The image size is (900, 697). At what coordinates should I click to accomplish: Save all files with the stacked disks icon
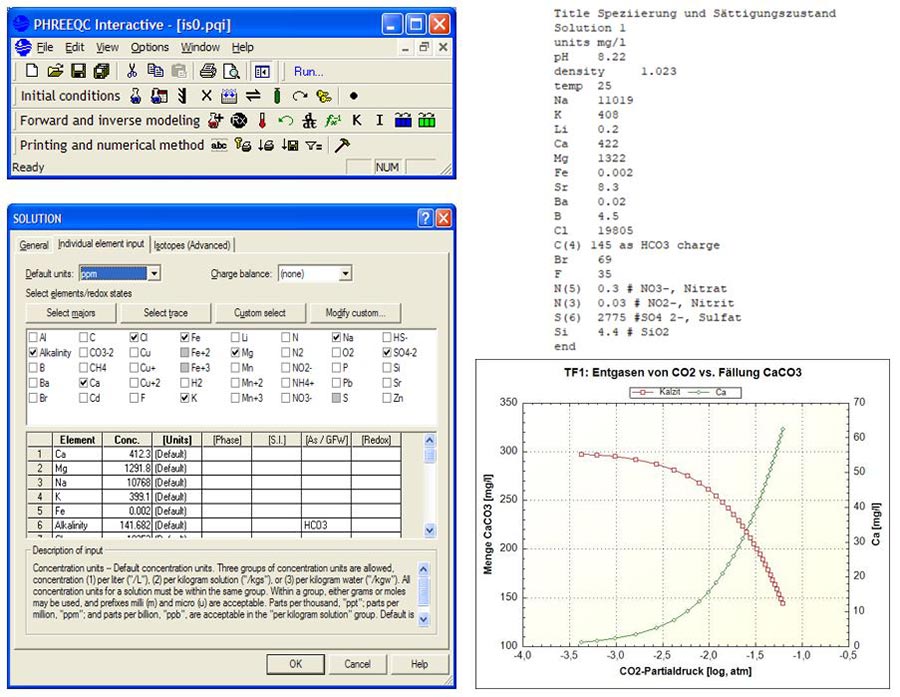102,71
